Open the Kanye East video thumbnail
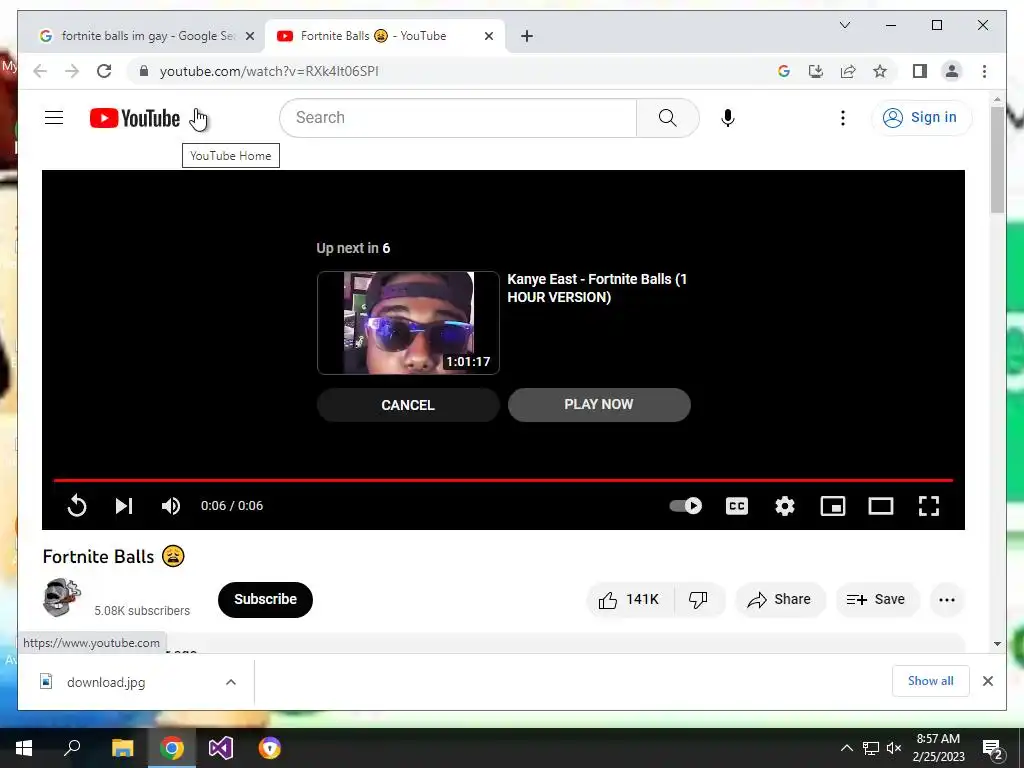The image size is (1024, 768). (x=408, y=323)
